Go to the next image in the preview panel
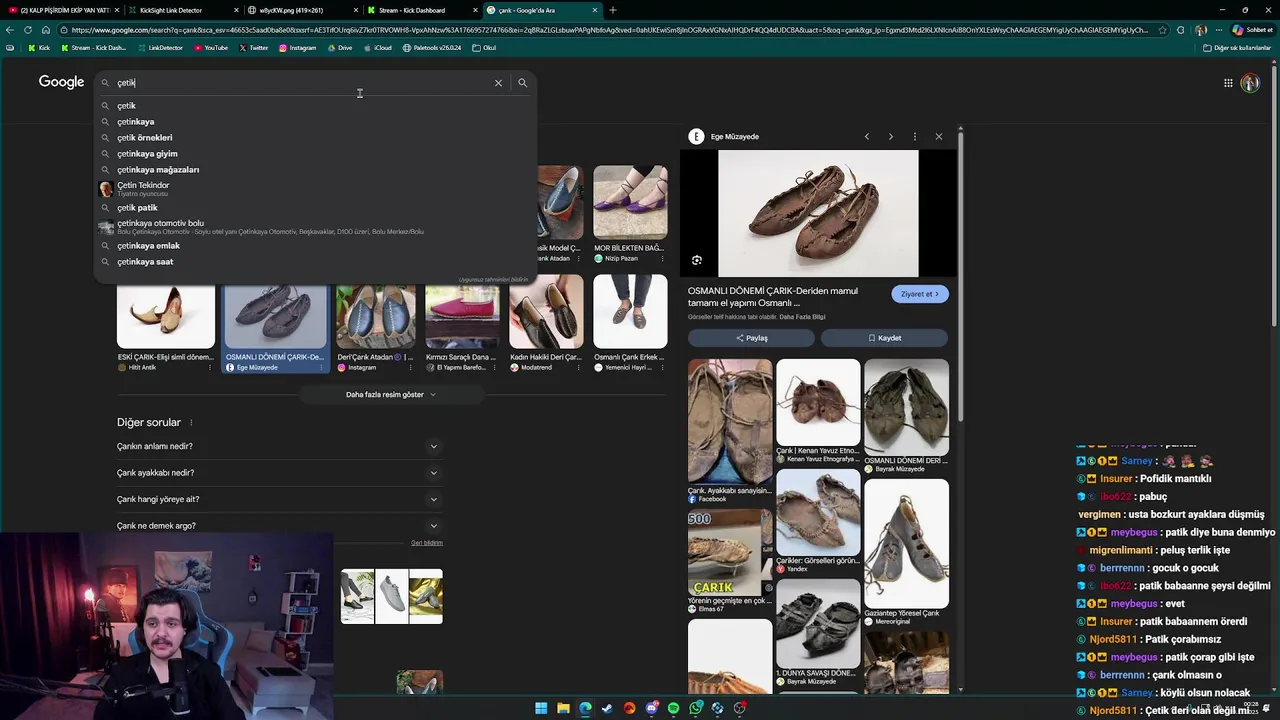The height and width of the screenshot is (720, 1280). tap(890, 137)
